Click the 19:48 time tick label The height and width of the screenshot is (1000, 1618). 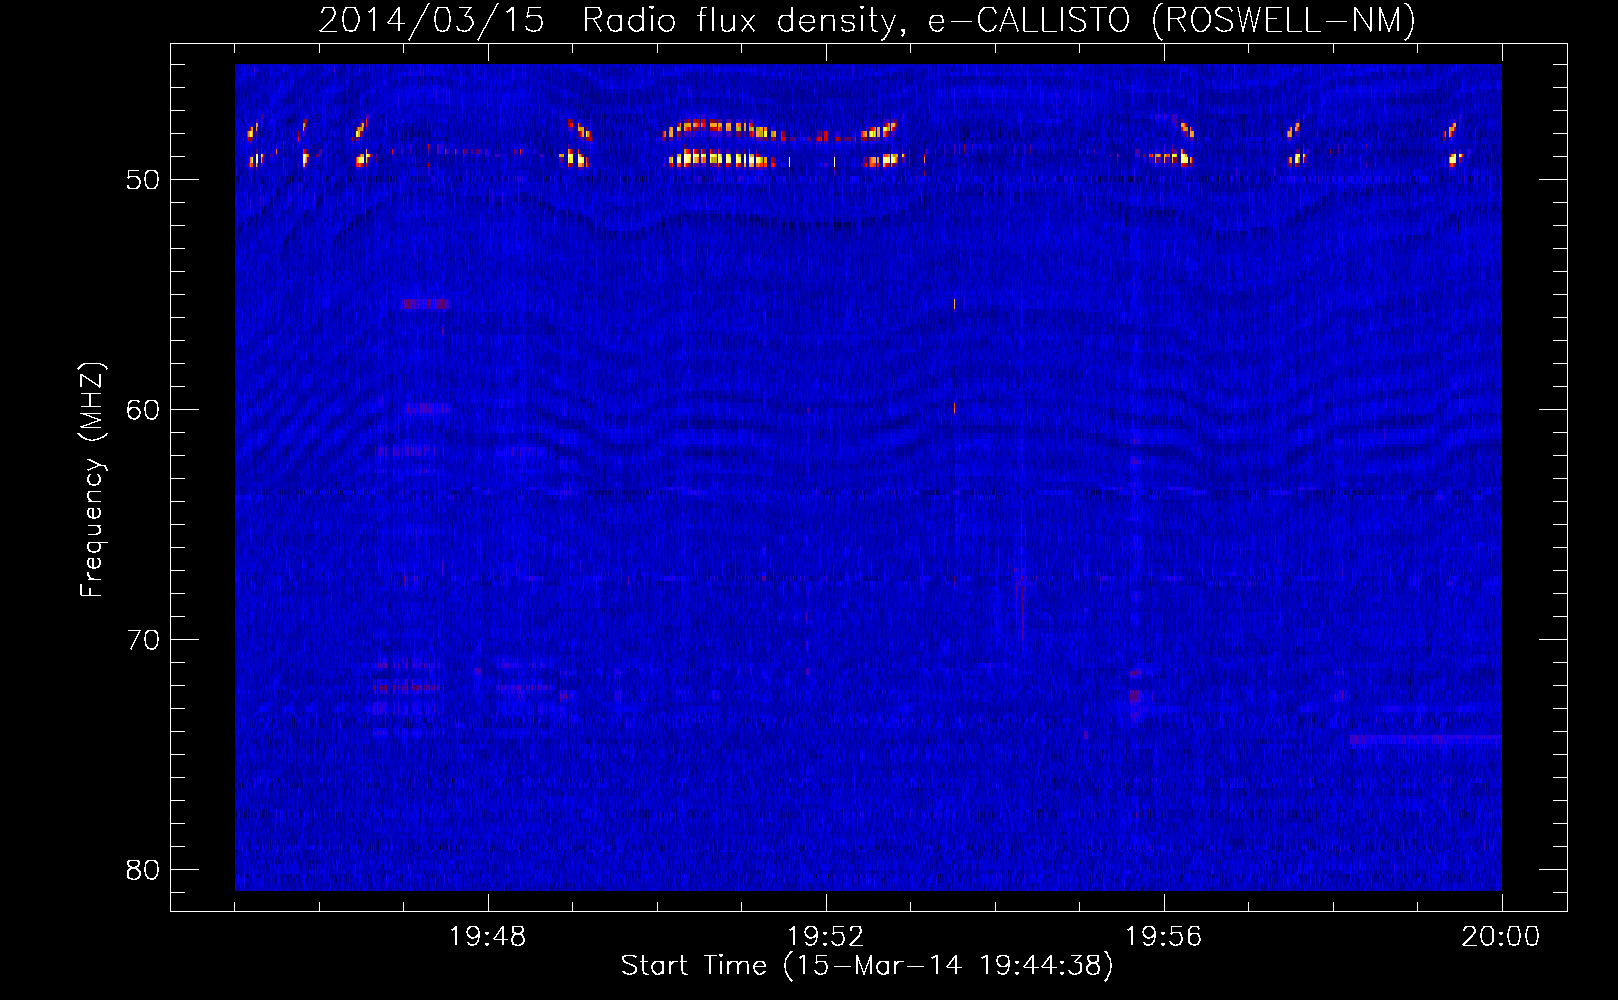point(488,937)
